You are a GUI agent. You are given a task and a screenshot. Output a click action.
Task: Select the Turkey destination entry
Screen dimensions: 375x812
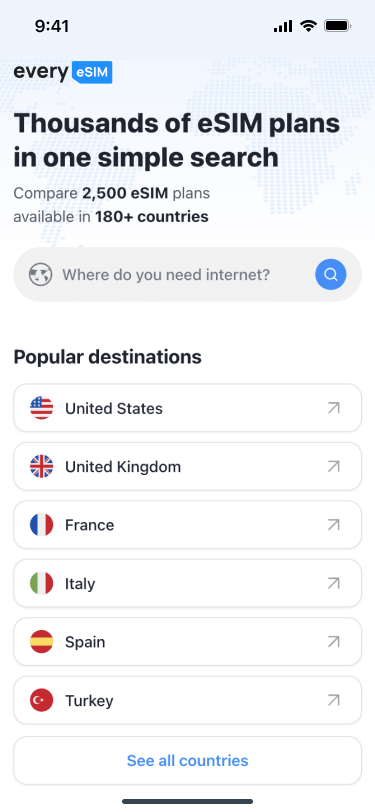(188, 701)
